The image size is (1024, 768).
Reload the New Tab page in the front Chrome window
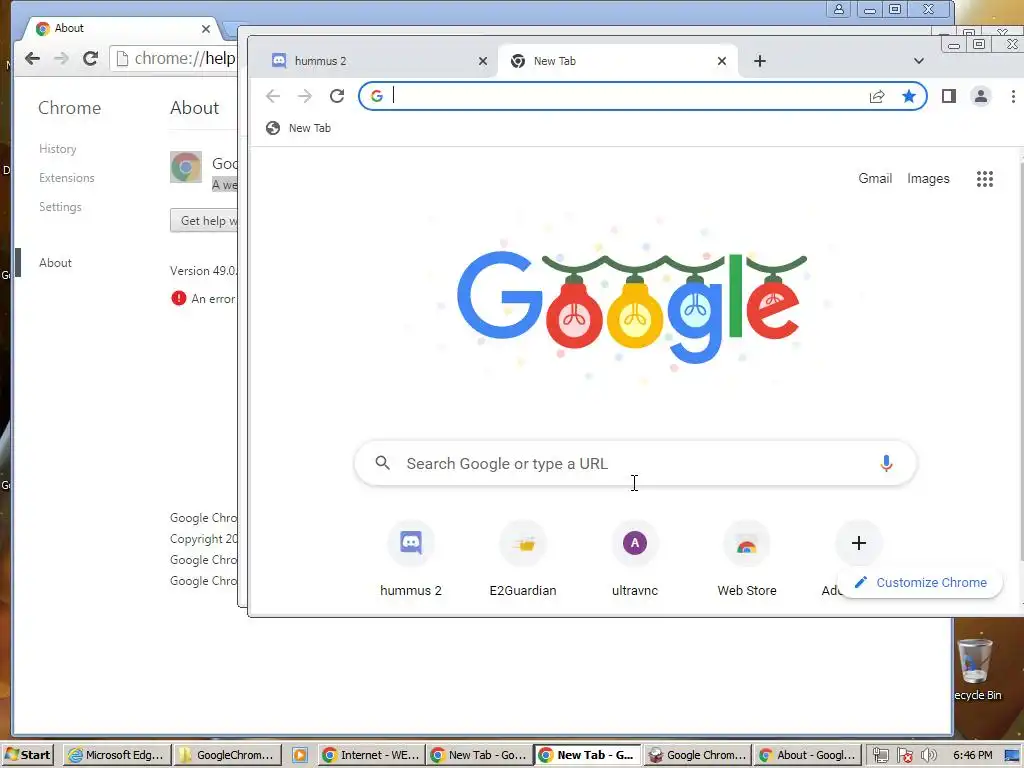[x=337, y=97]
